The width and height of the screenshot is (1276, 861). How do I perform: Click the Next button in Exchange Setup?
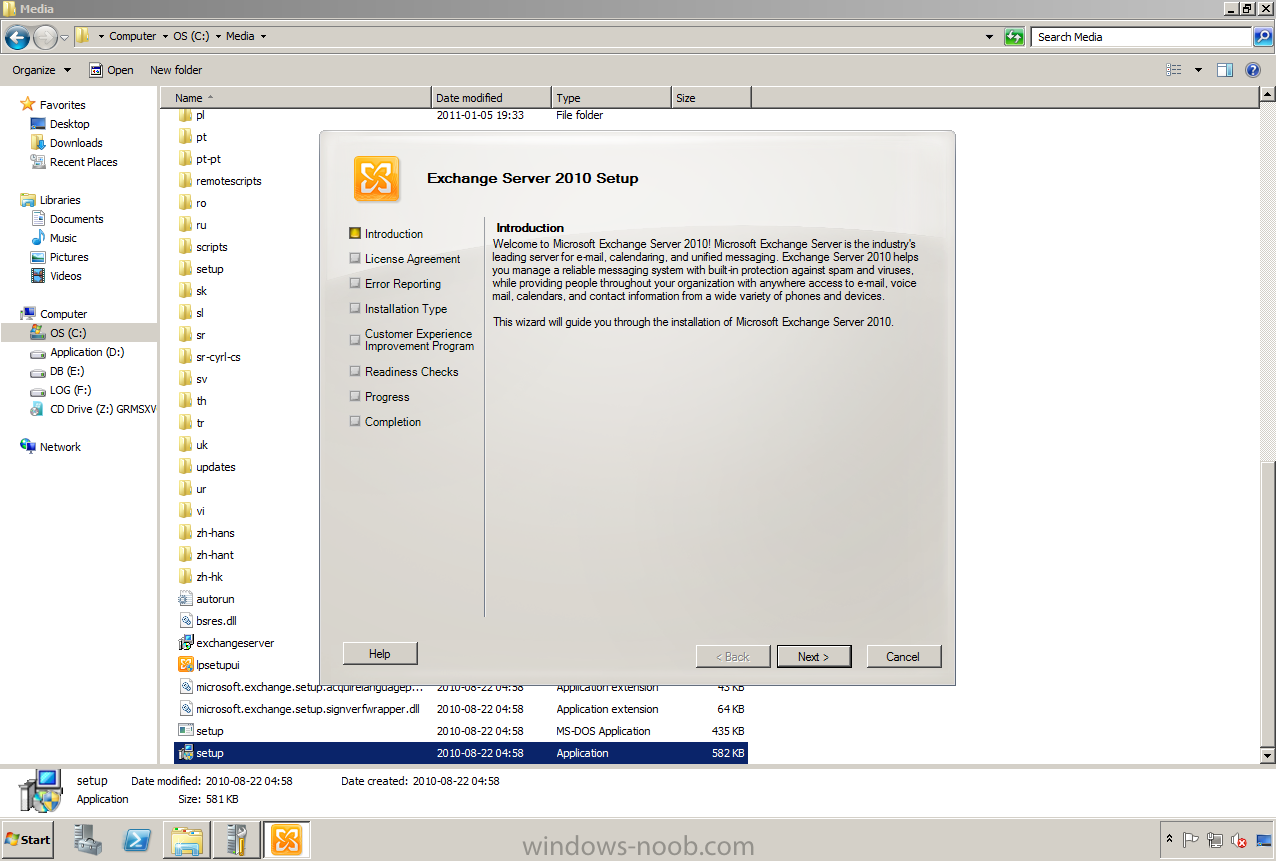pos(814,657)
